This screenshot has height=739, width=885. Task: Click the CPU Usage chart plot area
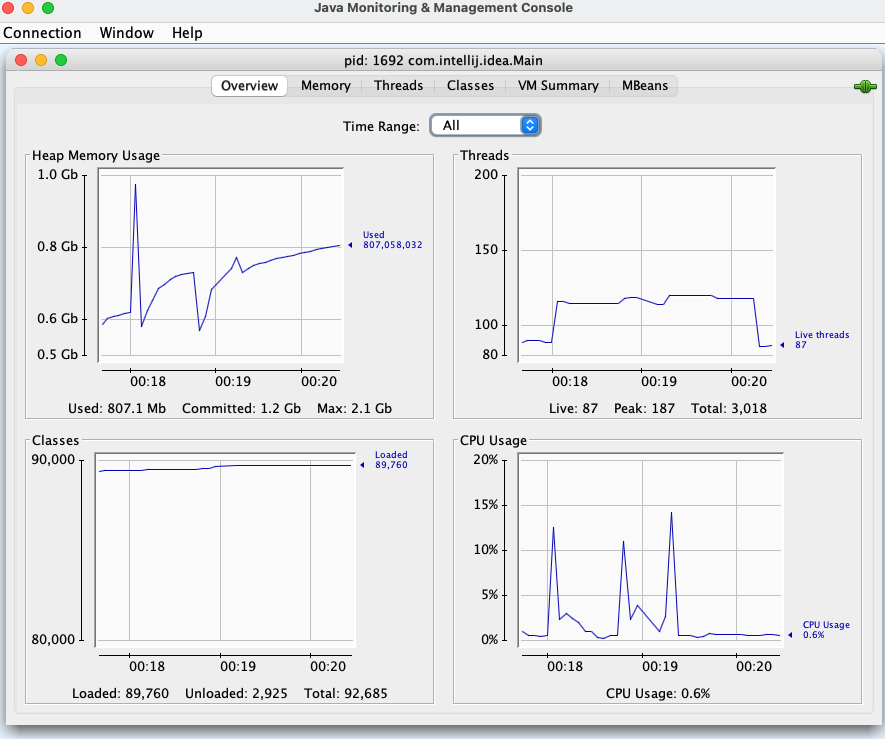(647, 550)
